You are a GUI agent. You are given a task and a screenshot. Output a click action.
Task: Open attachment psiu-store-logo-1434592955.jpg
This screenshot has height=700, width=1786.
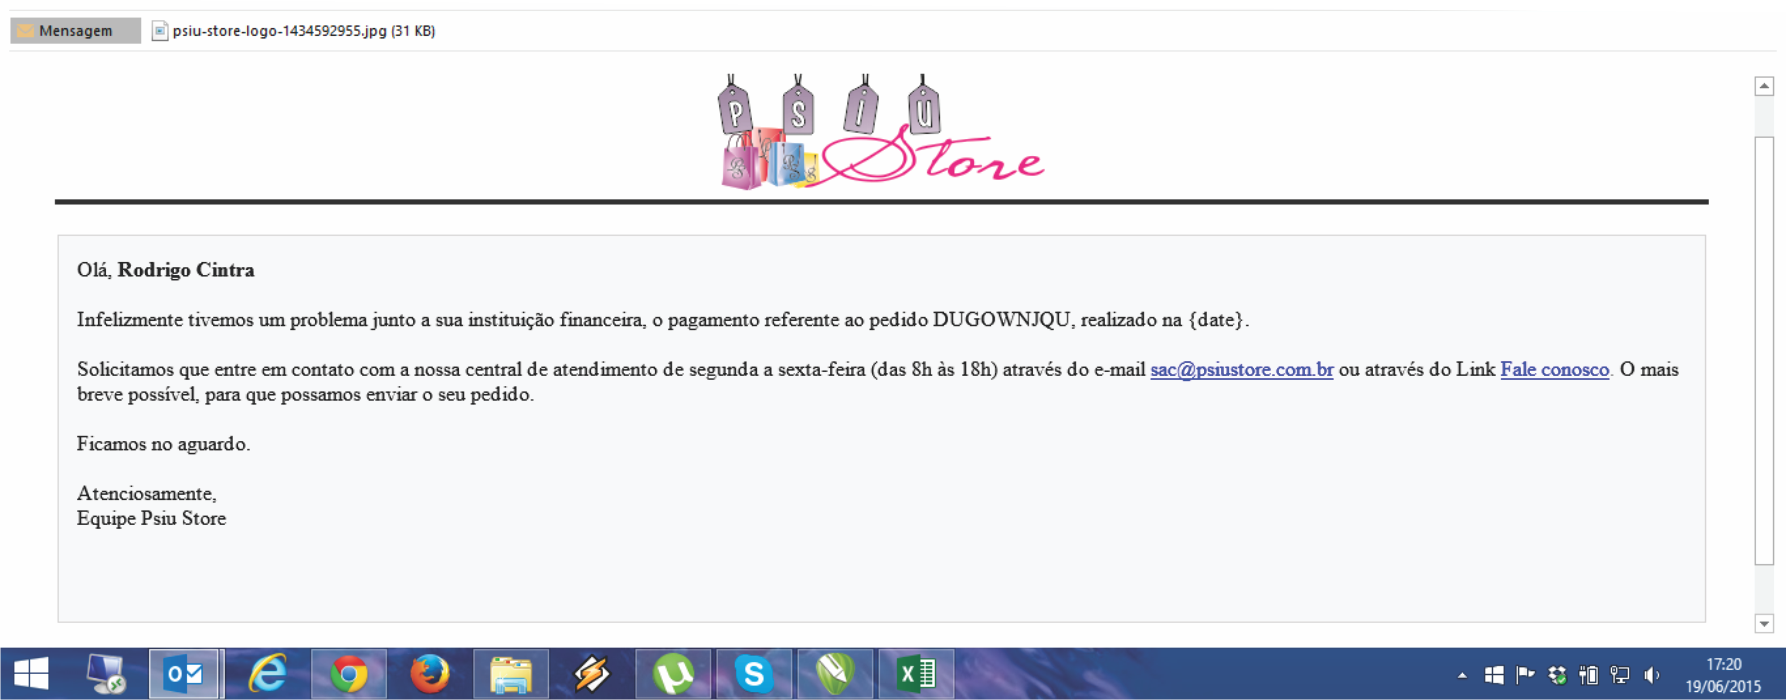pyautogui.click(x=293, y=31)
